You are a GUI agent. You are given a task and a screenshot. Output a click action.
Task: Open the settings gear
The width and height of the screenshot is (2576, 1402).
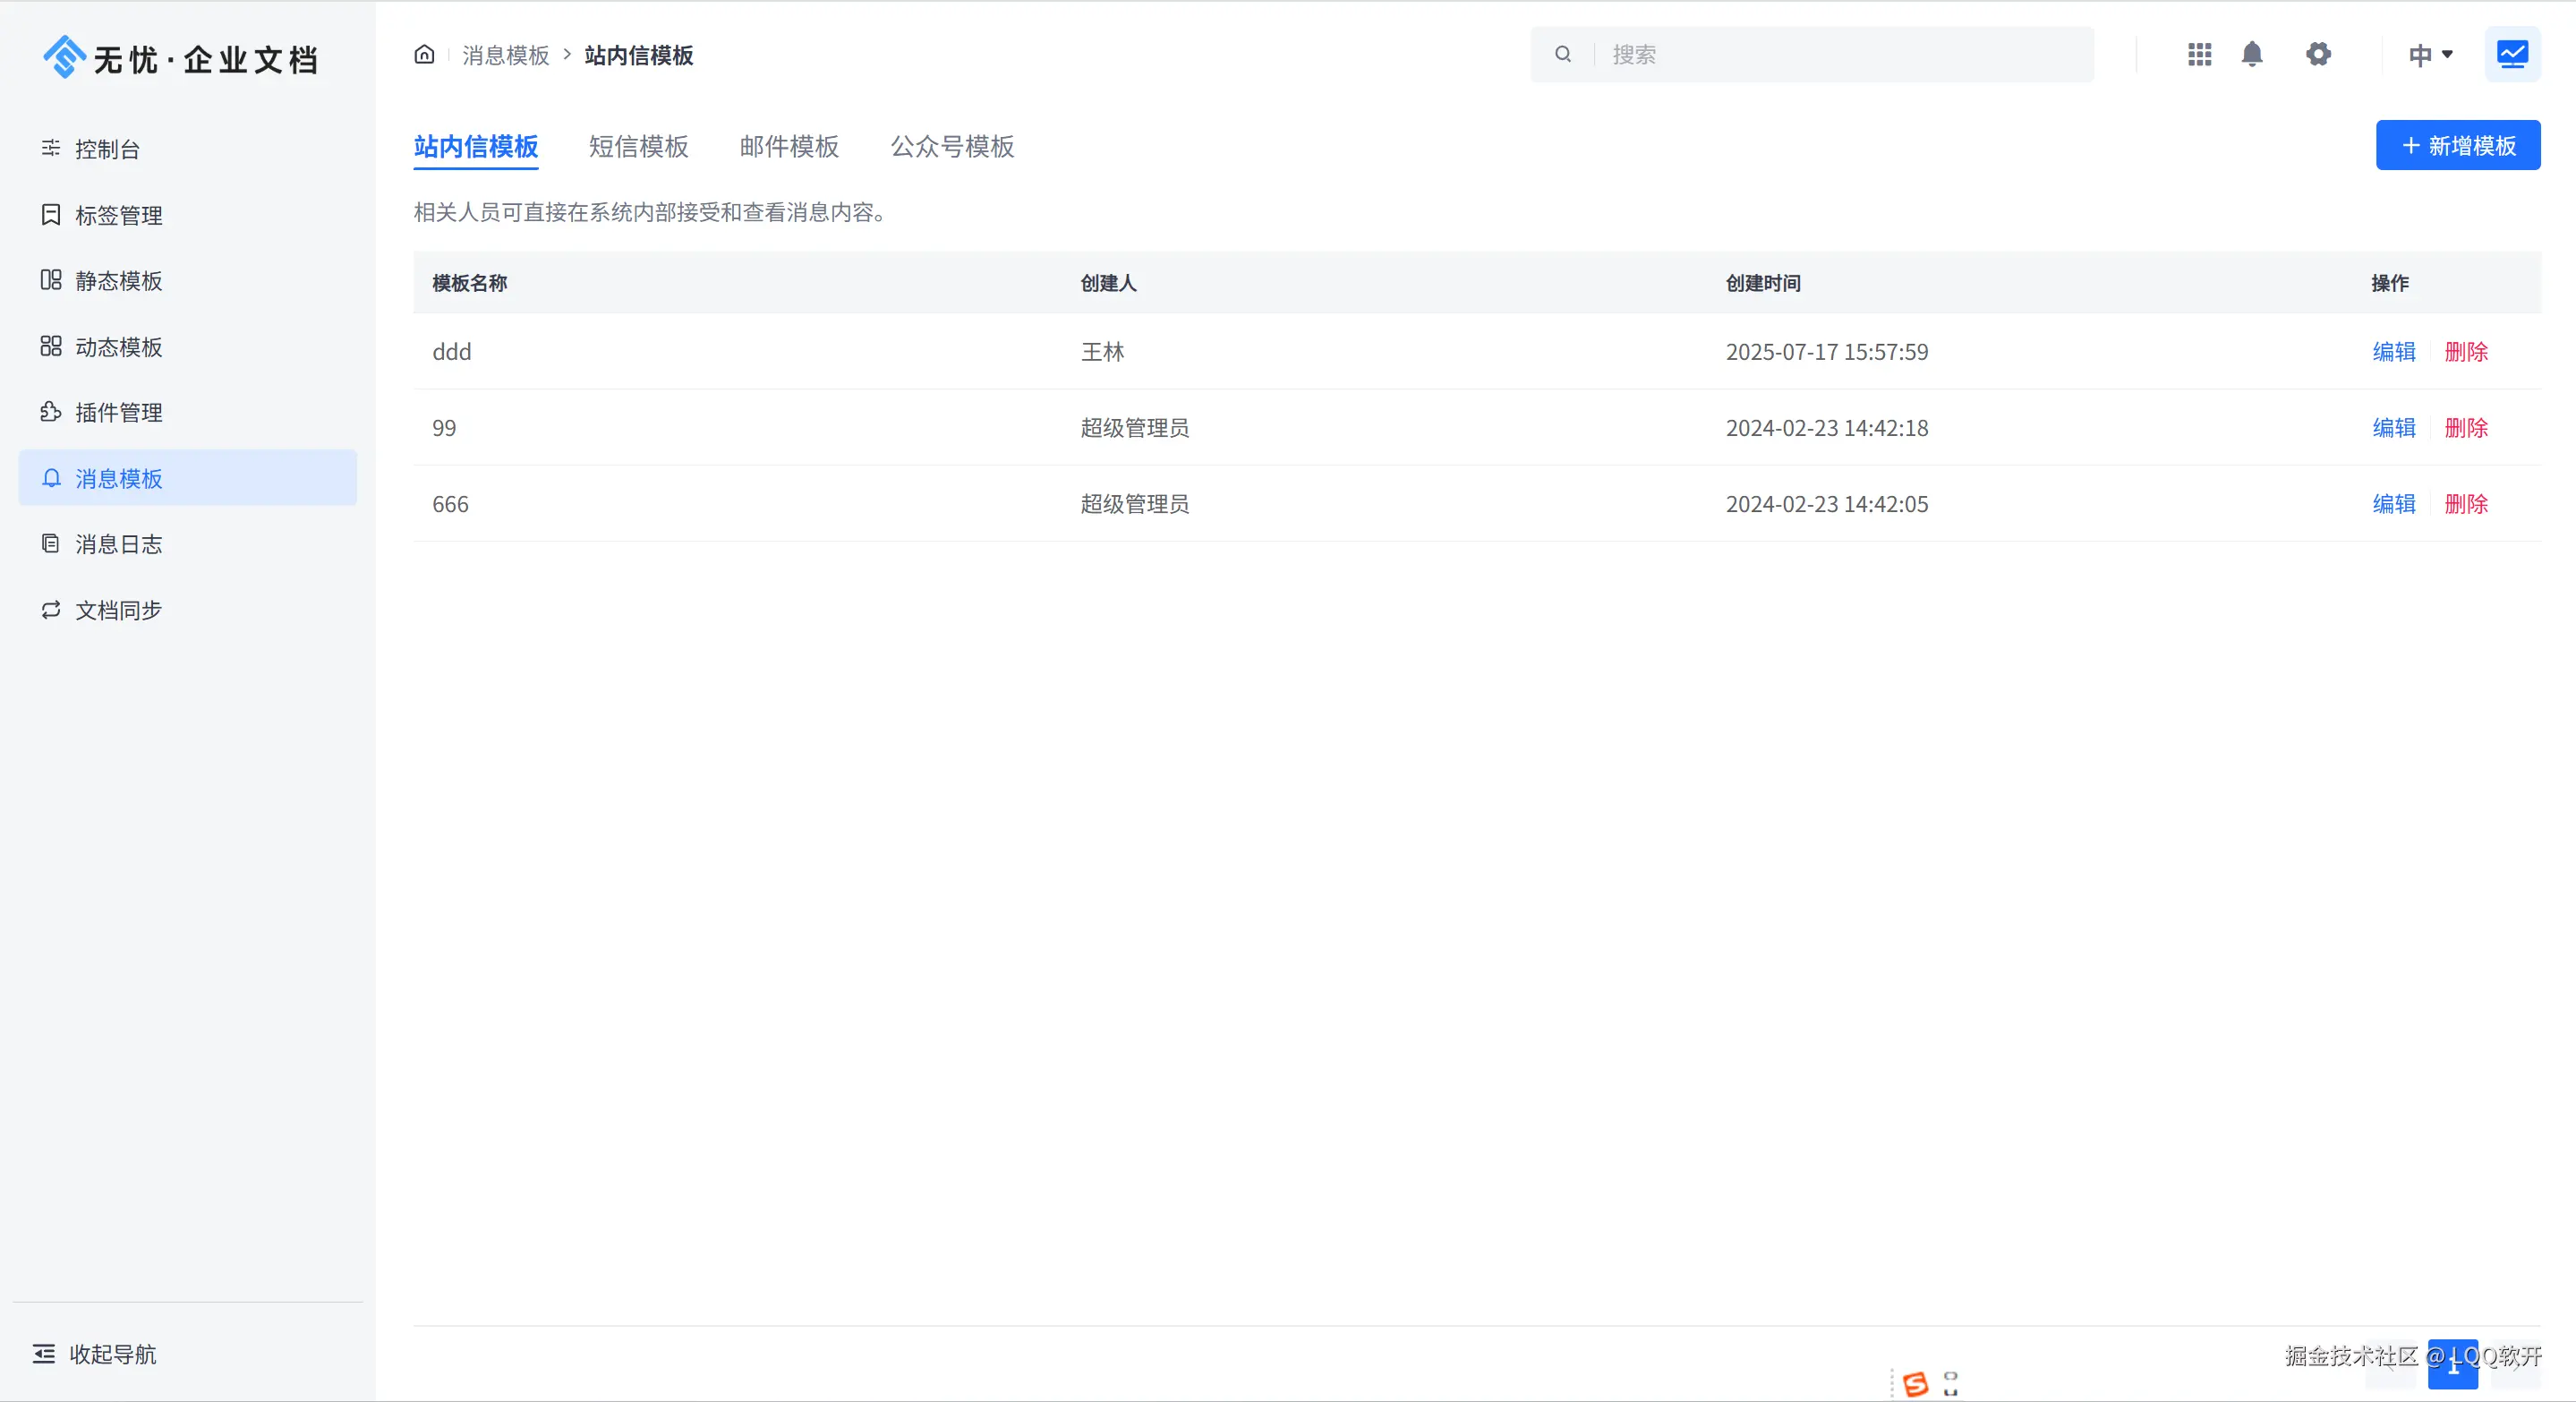[2318, 54]
